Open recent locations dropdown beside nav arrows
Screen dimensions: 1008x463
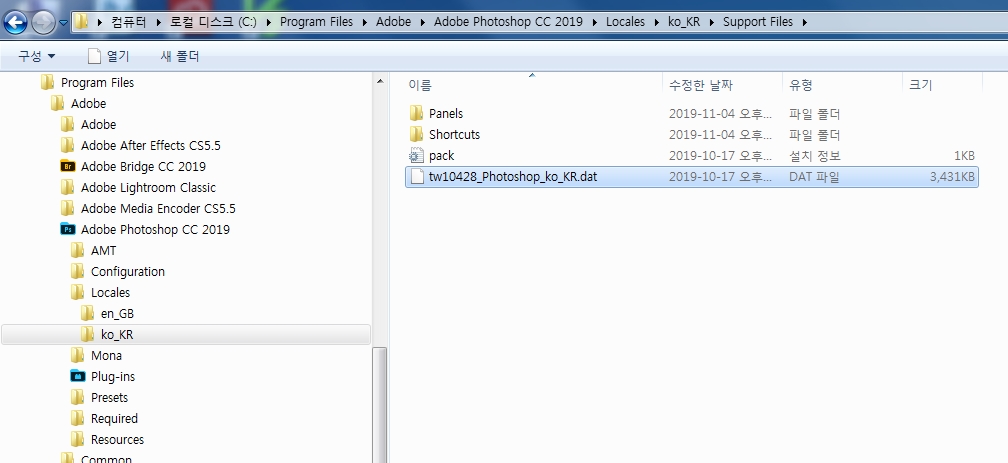click(63, 23)
